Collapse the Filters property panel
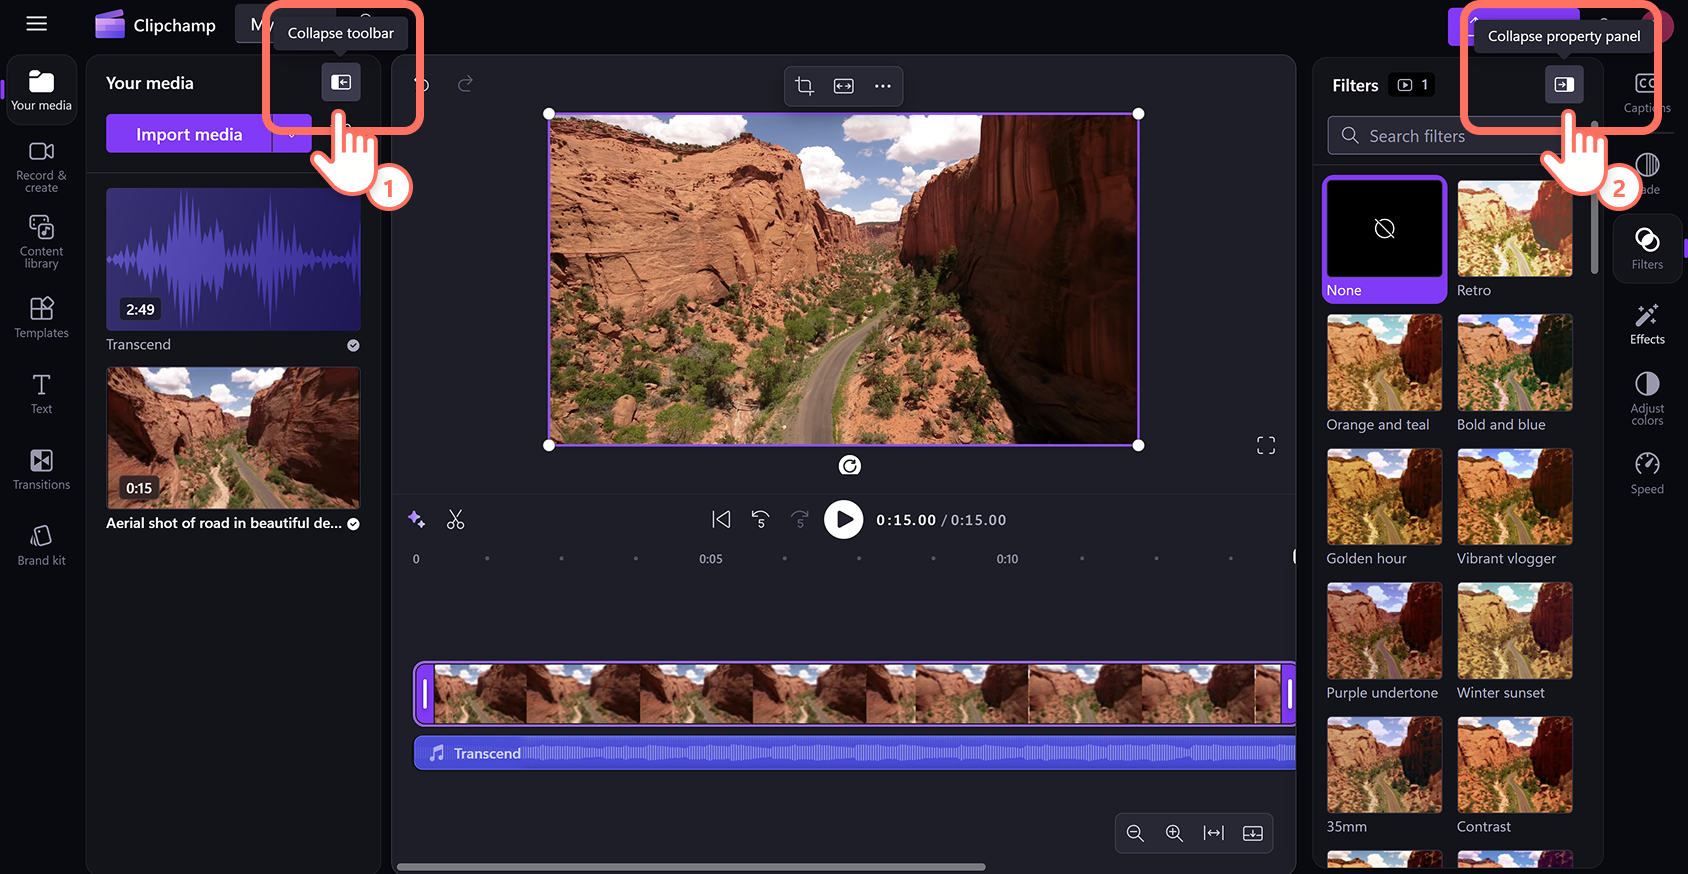 pos(1564,85)
